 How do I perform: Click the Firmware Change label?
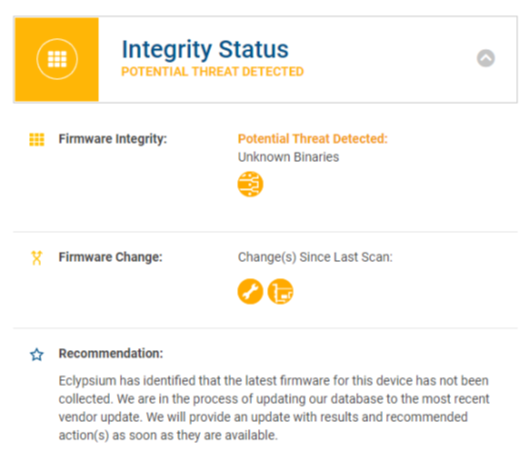click(111, 257)
